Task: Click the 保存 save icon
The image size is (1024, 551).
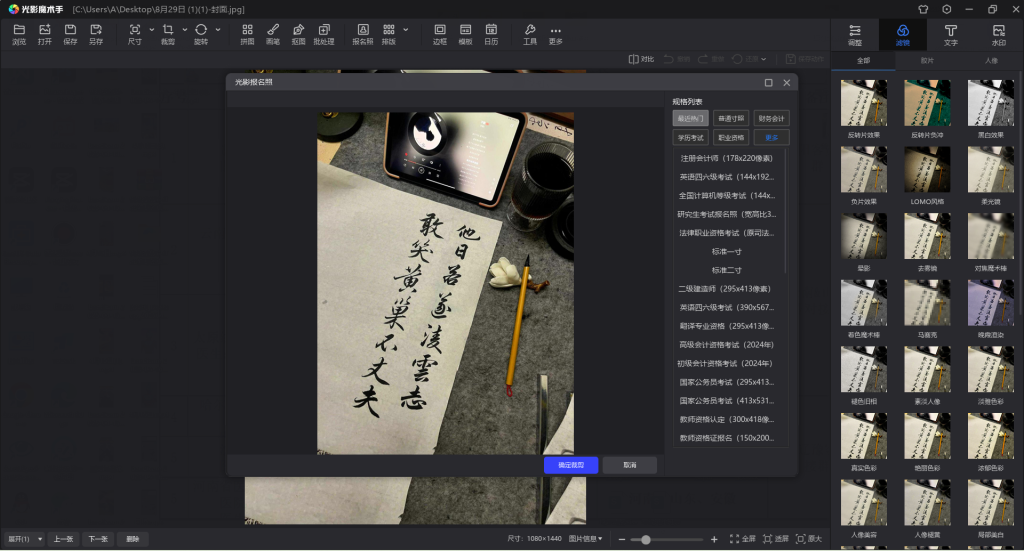Action: tap(70, 34)
